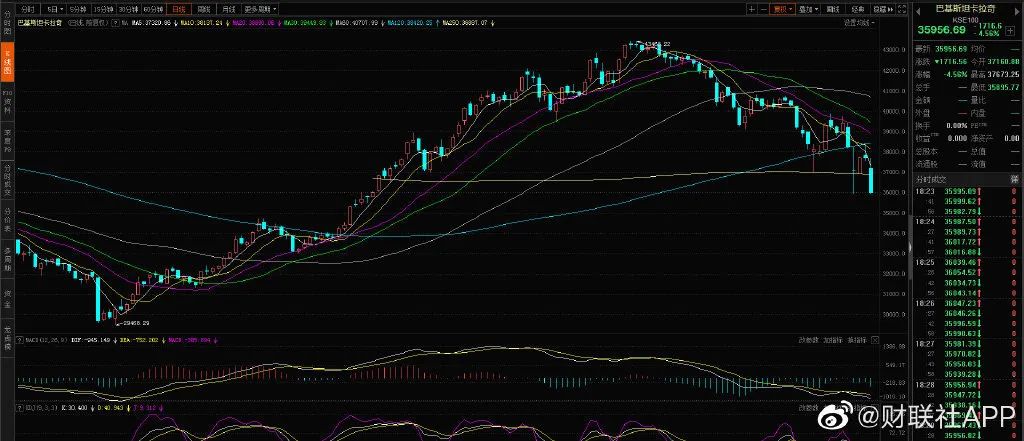Open 分价表 sidebar tab
Image resolution: width=1024 pixels, height=441 pixels.
click(x=7, y=220)
